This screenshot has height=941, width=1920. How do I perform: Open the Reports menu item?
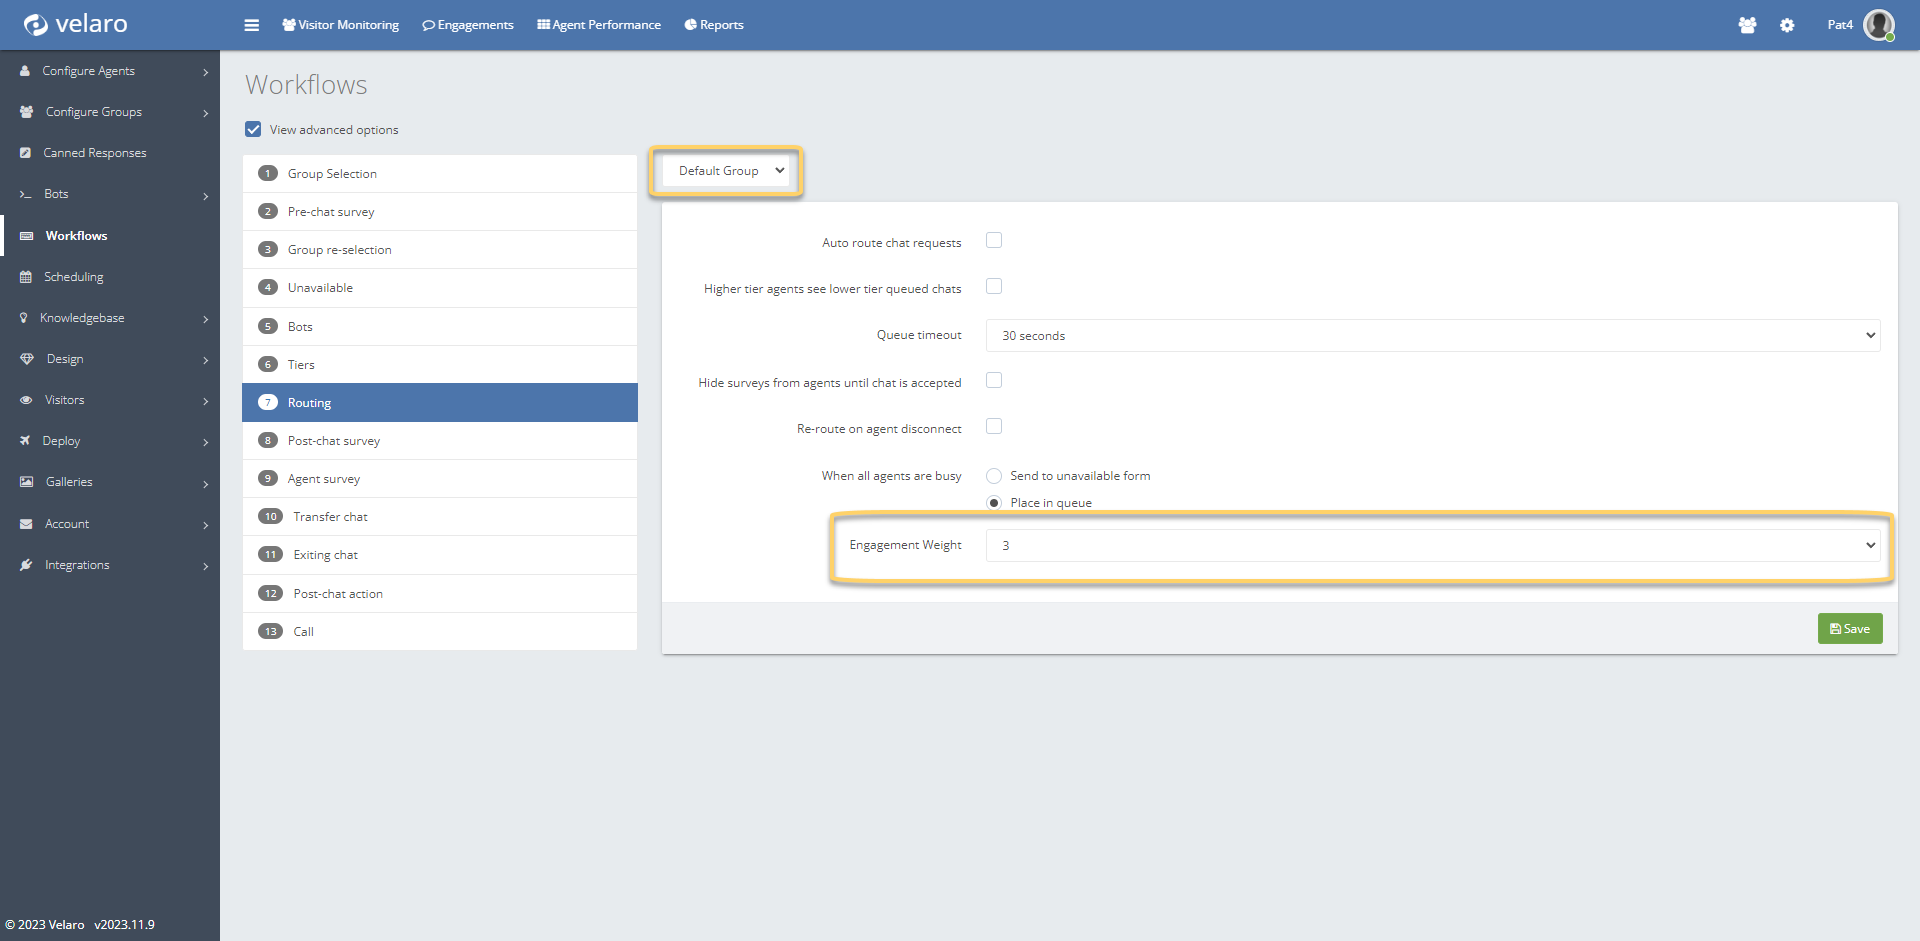714,25
